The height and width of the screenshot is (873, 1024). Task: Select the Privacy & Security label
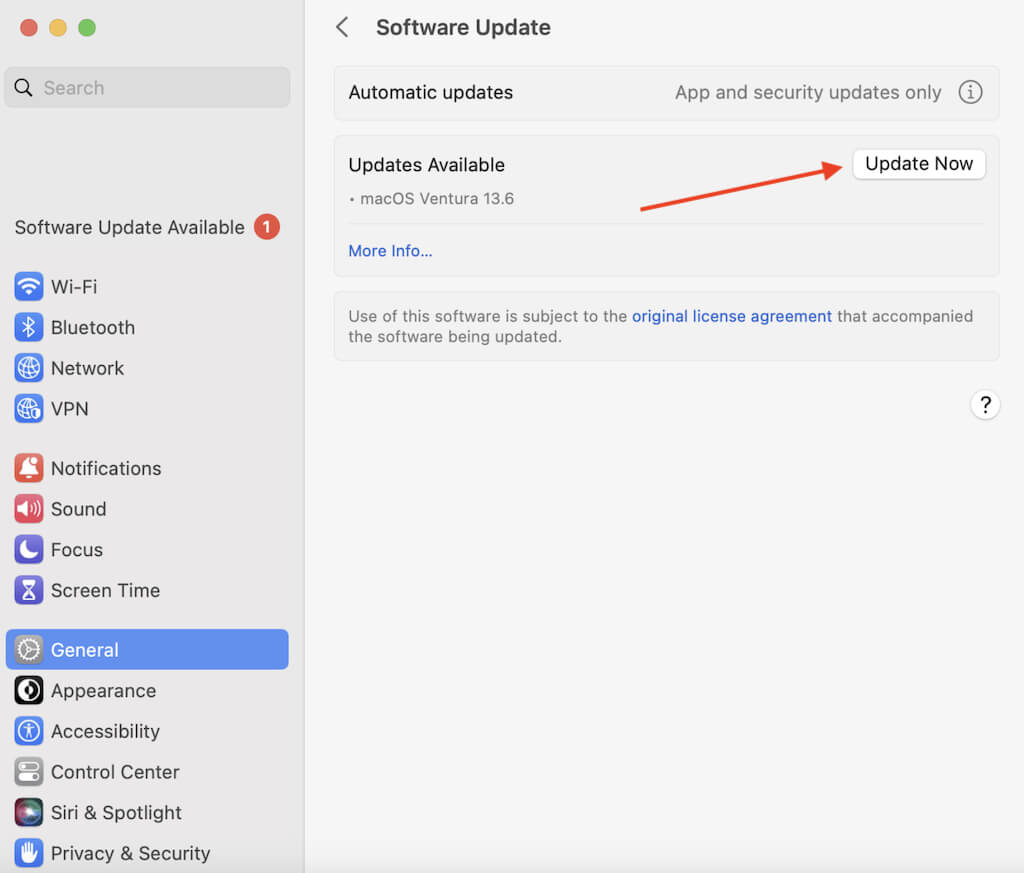[x=131, y=853]
